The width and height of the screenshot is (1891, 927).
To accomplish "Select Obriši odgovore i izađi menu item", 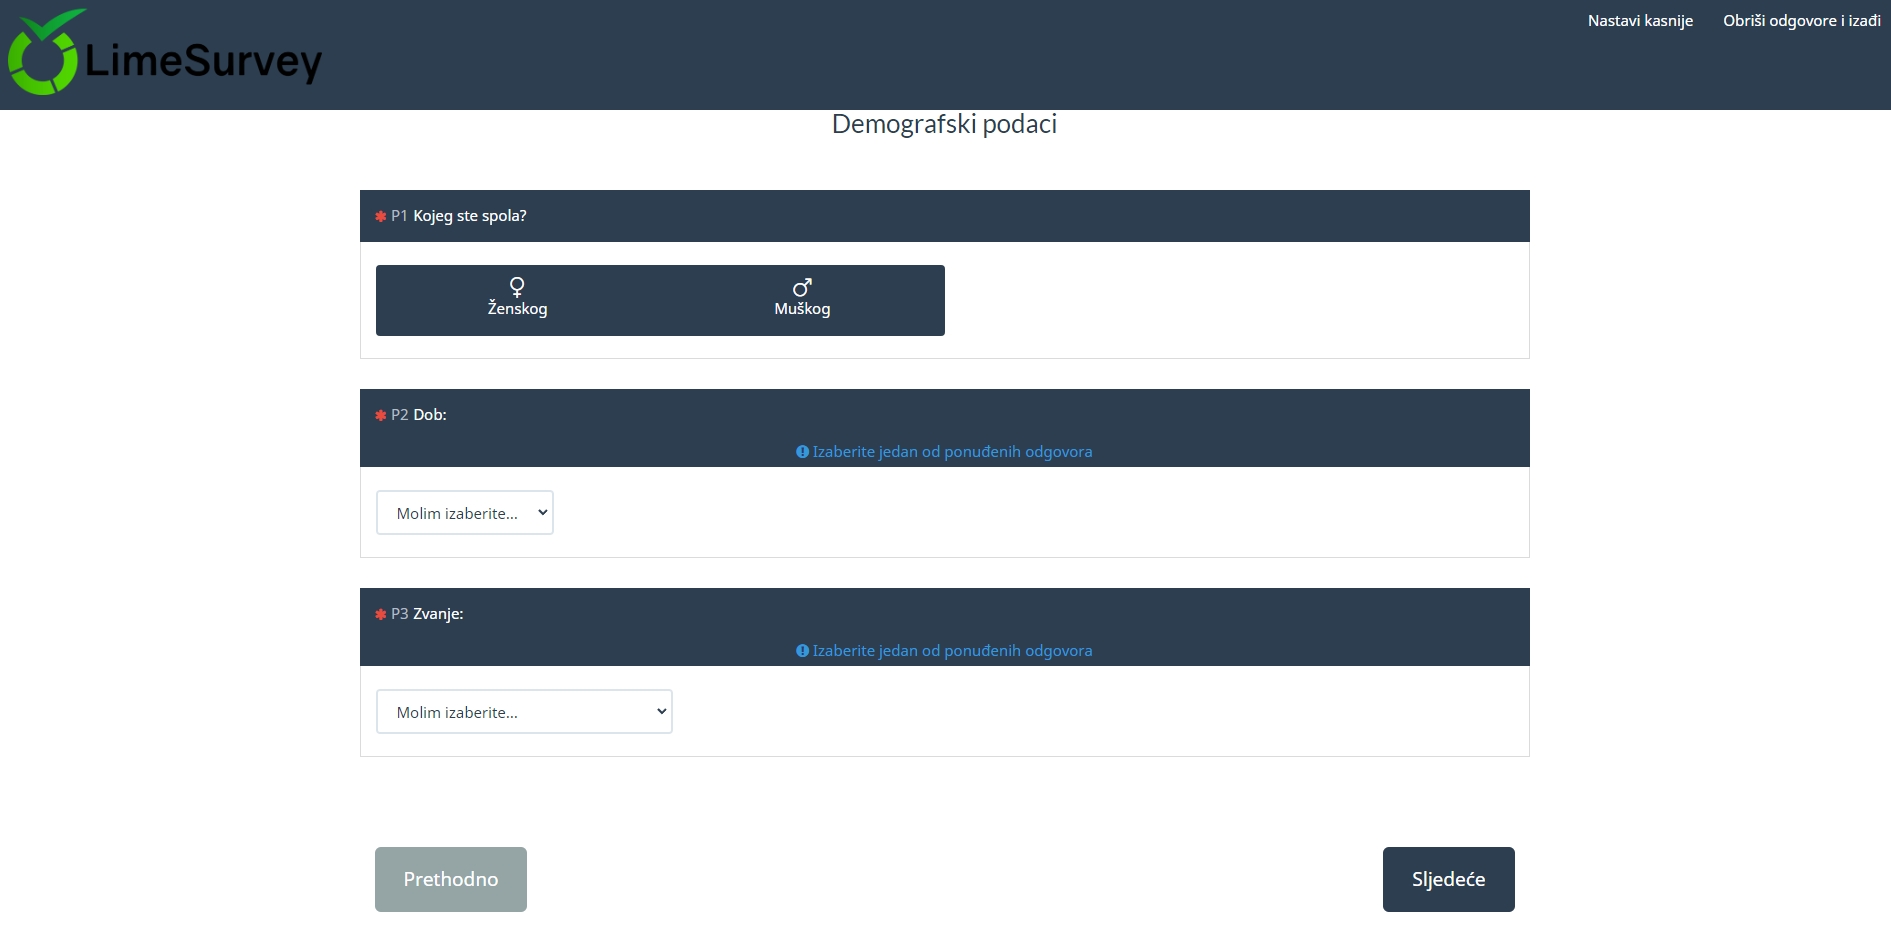I will pos(1801,21).
